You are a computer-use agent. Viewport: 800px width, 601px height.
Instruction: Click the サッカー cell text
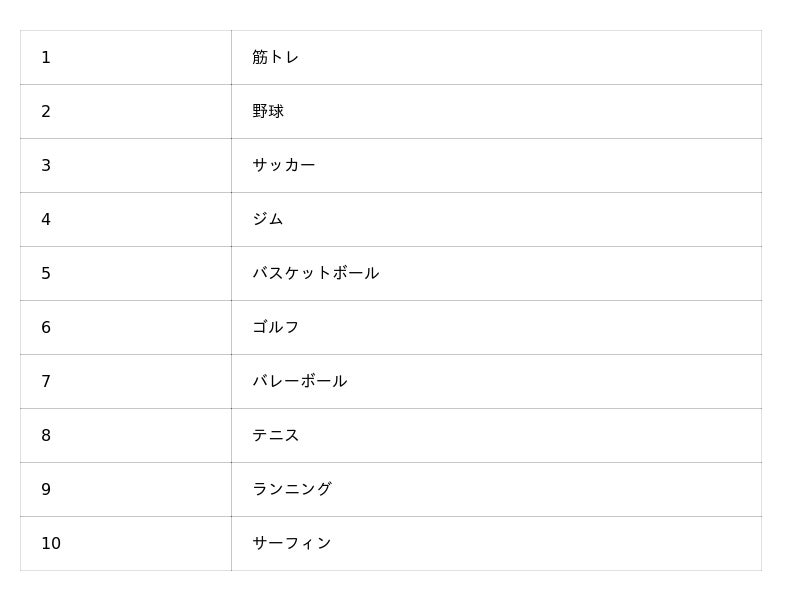(x=284, y=166)
